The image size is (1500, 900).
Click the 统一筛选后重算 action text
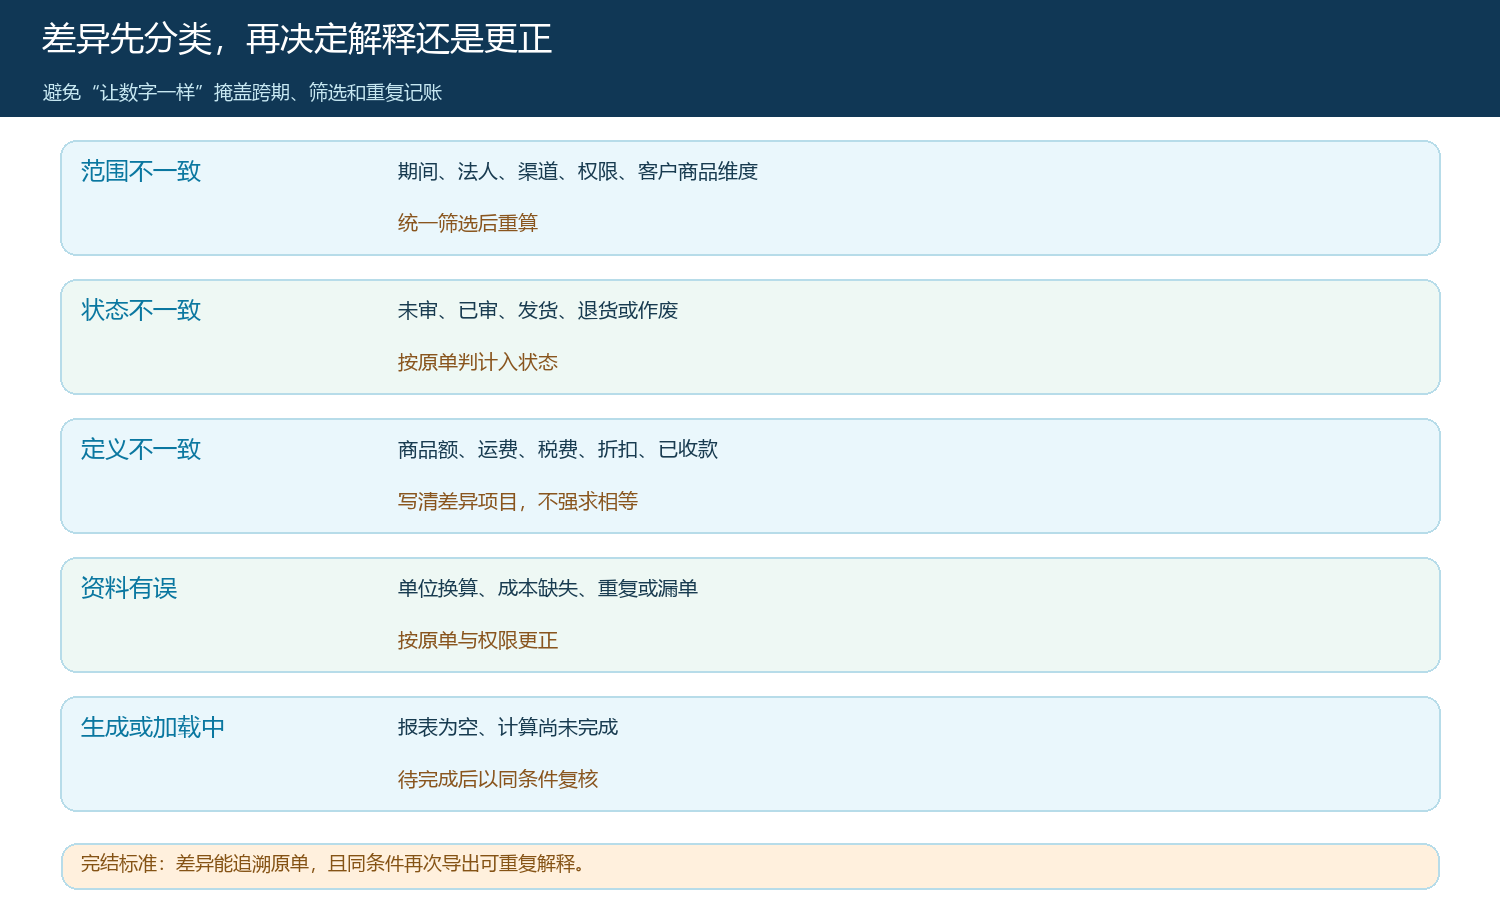click(468, 223)
